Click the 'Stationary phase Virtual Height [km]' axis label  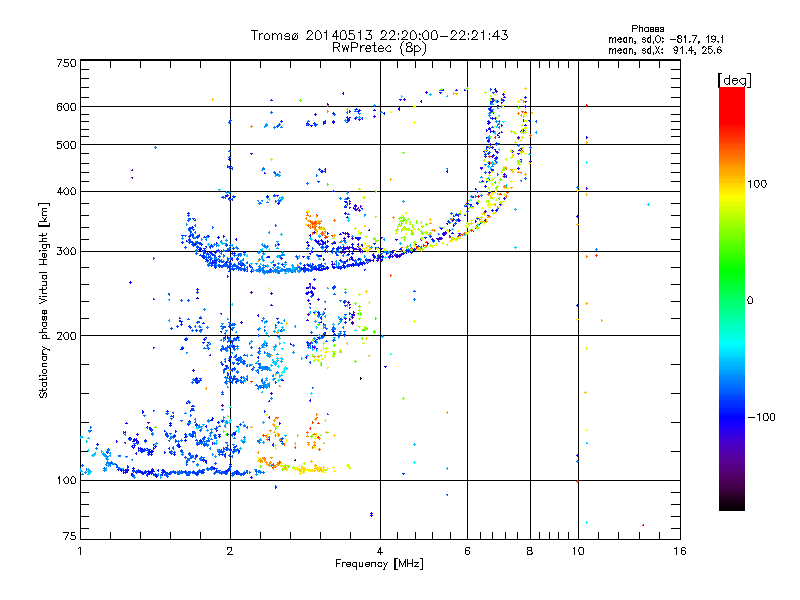coord(44,300)
